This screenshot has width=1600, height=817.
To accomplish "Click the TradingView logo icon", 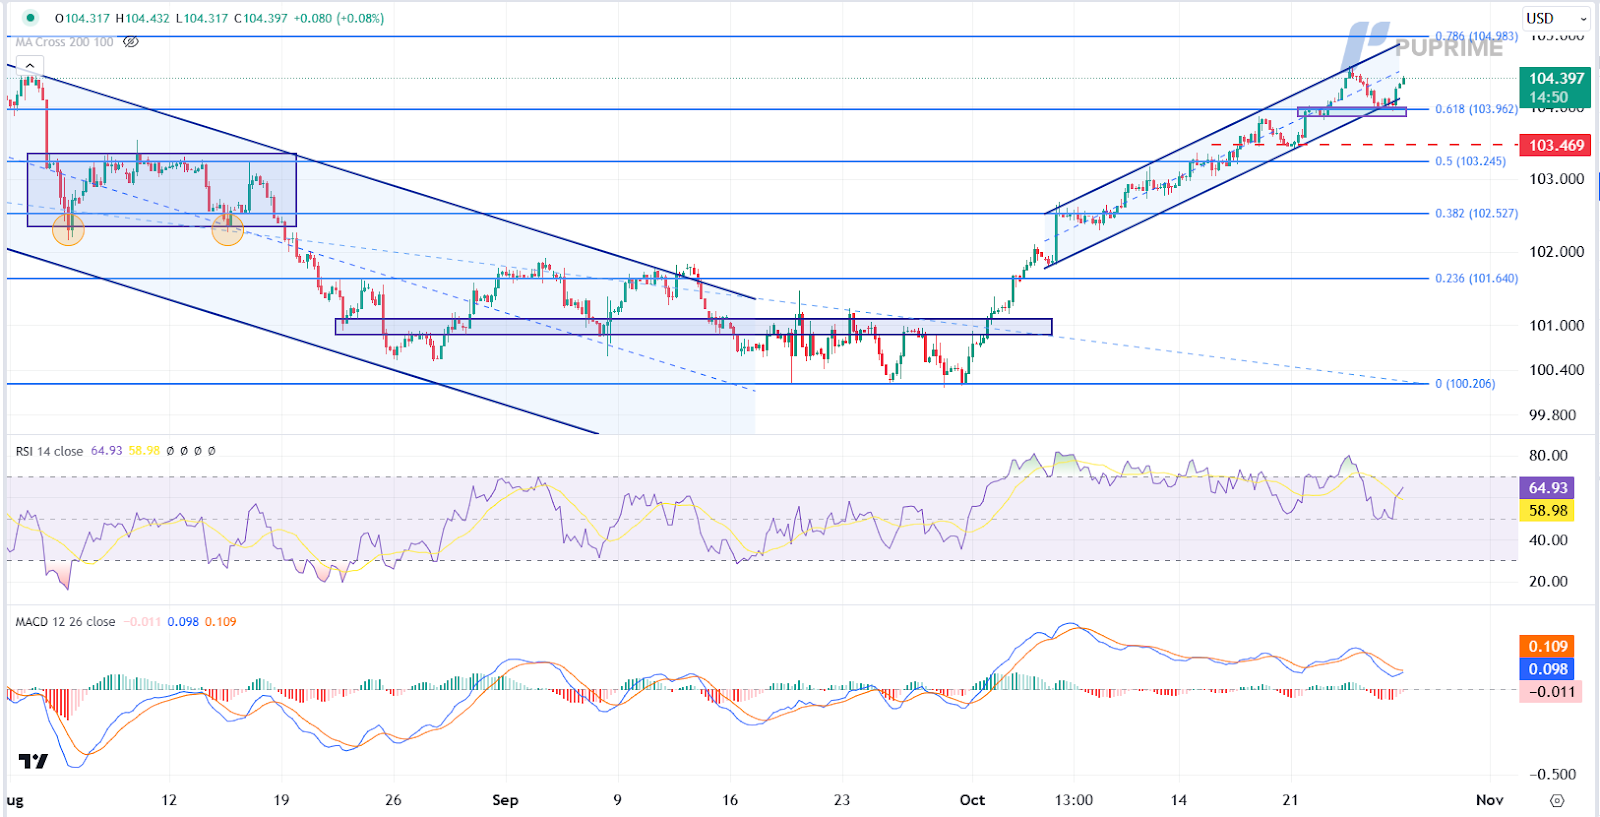I will [x=33, y=762].
